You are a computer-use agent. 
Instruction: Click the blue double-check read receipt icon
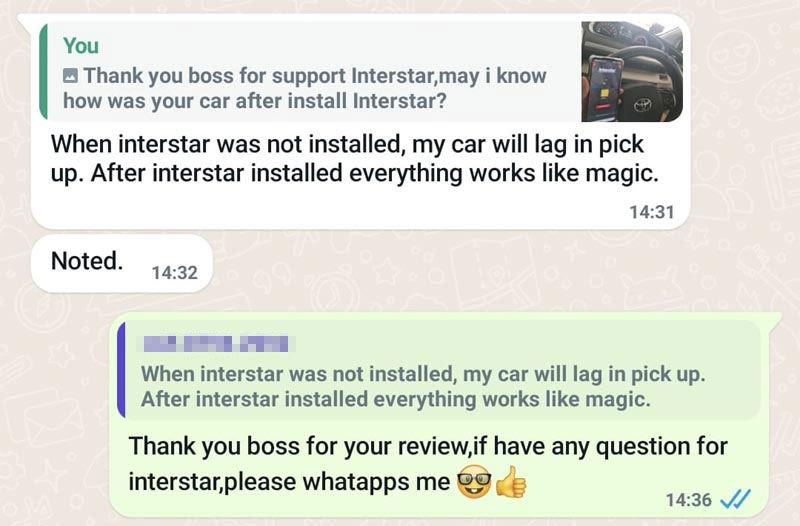tap(735, 499)
